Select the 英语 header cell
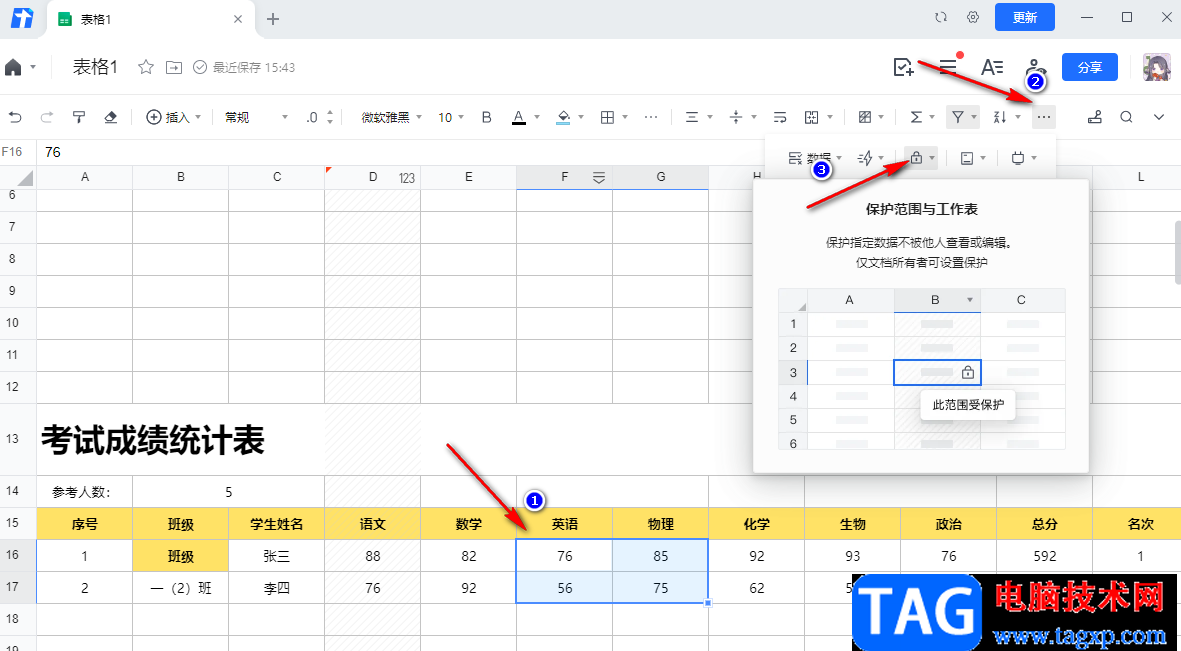The image size is (1181, 651). click(564, 524)
